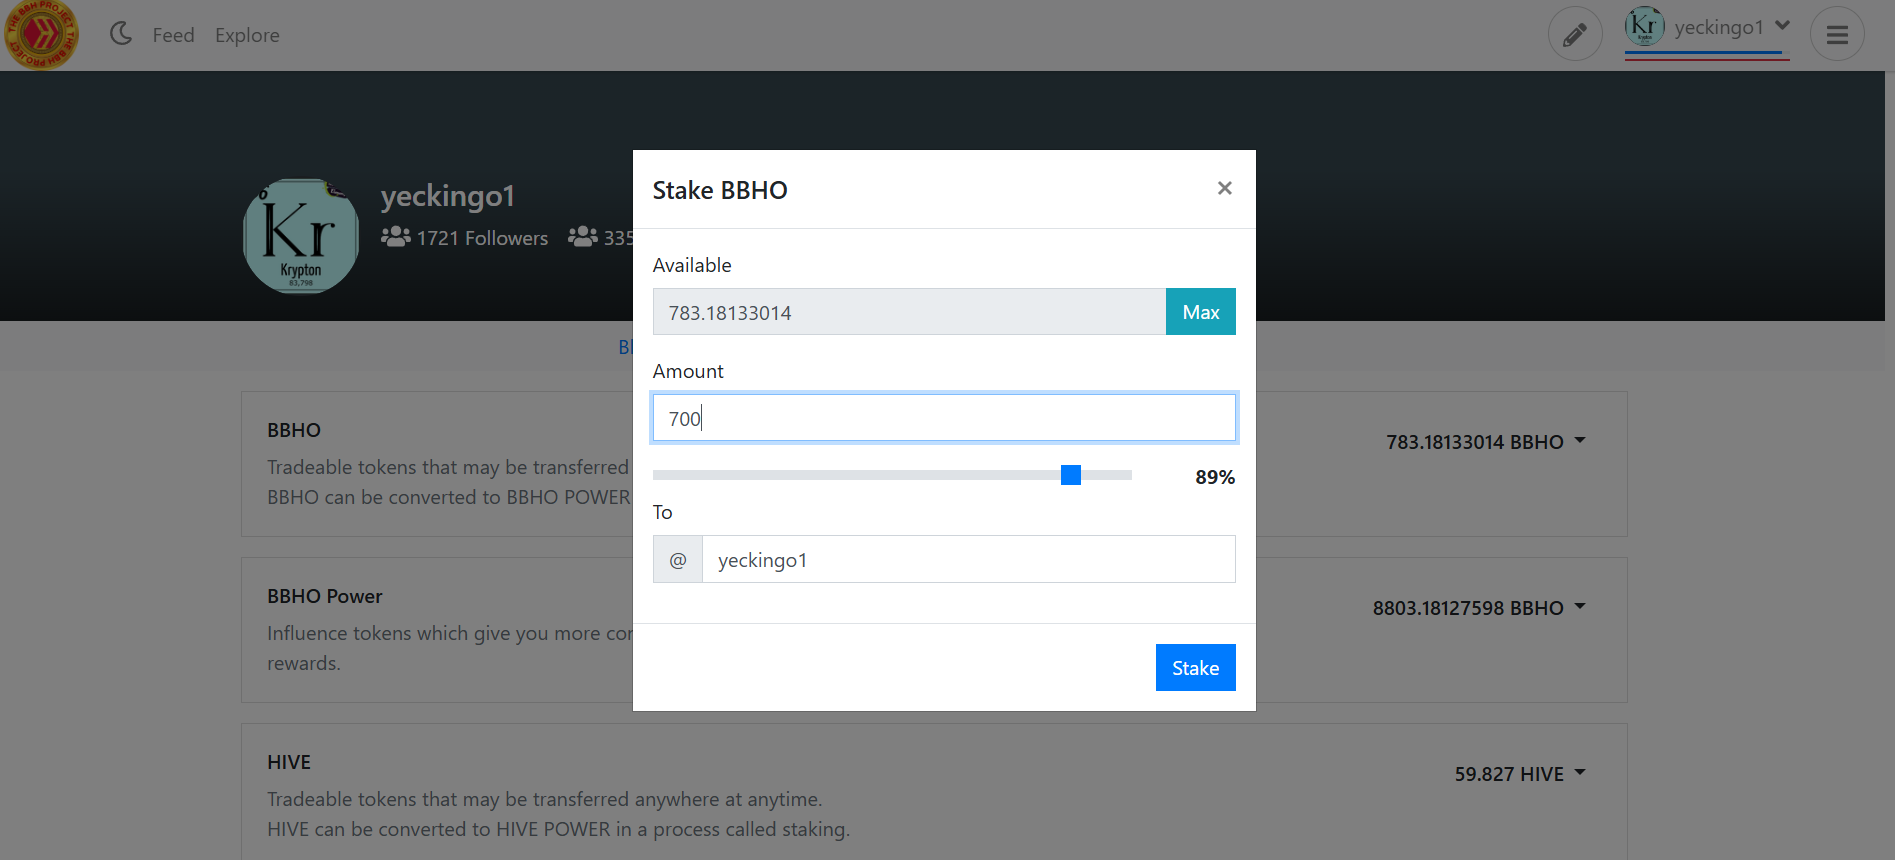This screenshot has height=860, width=1895.
Task: Click the Available balance field 783.18133014
Action: click(x=909, y=312)
